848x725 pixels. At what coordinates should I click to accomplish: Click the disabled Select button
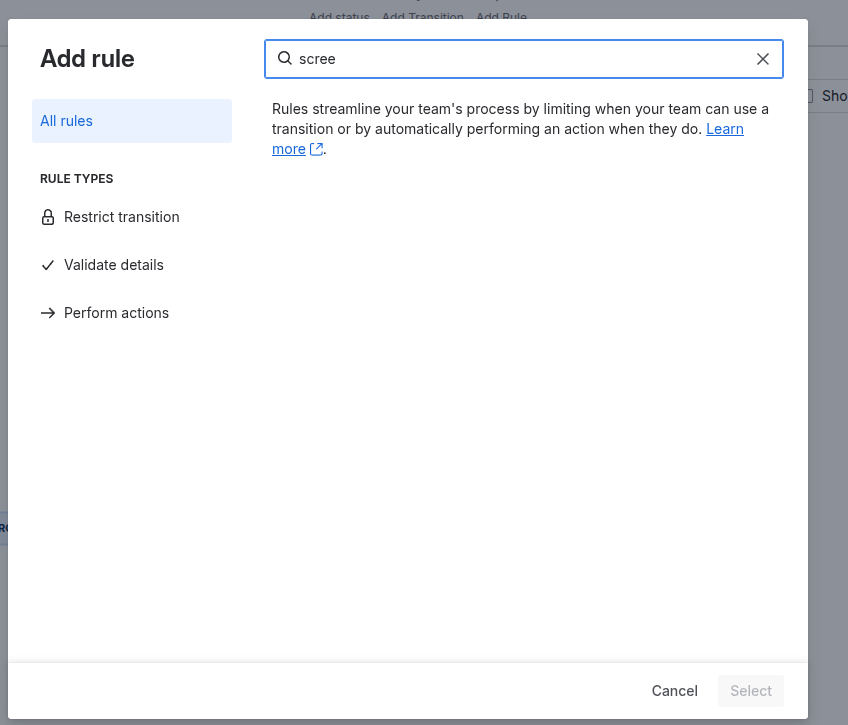click(750, 691)
